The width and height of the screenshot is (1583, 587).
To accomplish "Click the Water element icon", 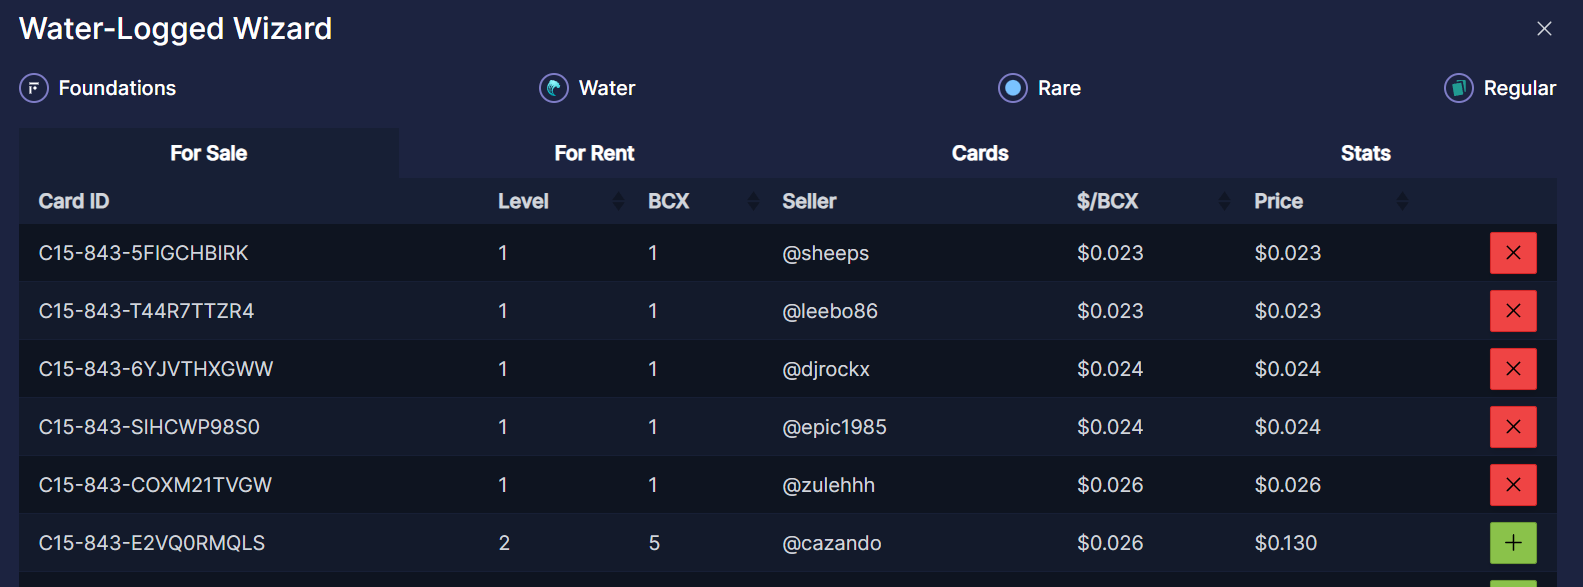I will click(553, 88).
